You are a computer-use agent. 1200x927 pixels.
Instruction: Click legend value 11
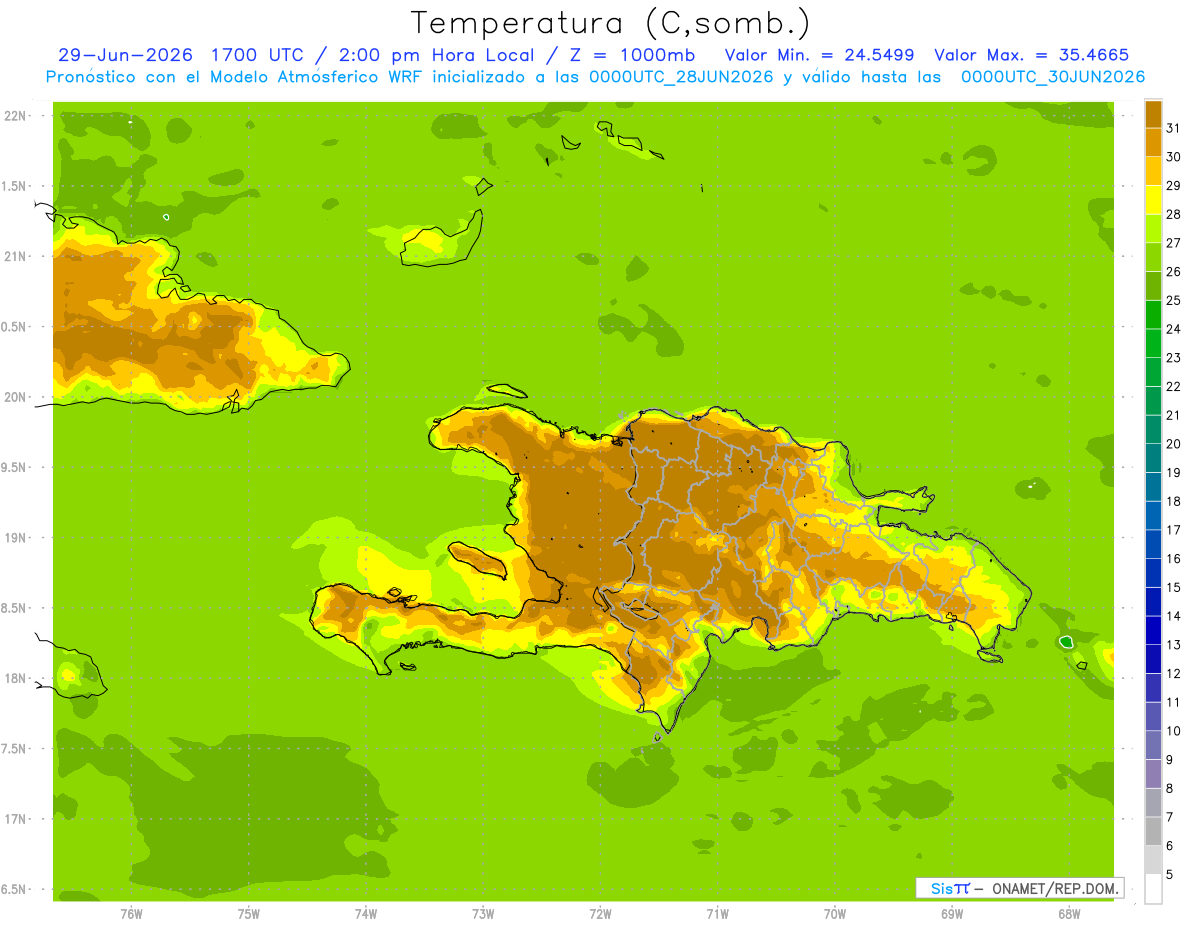click(x=1173, y=702)
